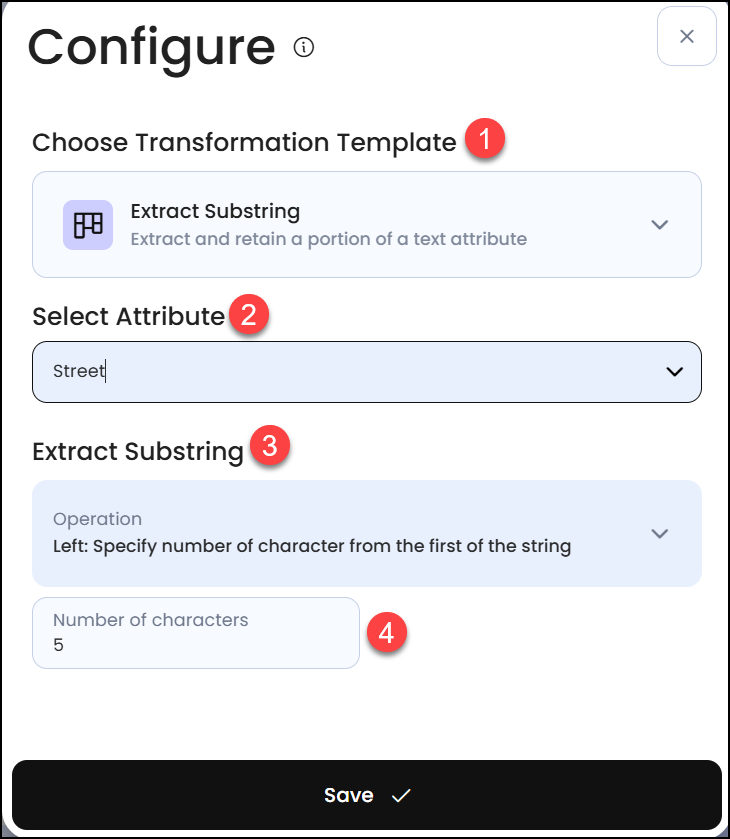Click the info icon beside Configure heading
The width and height of the screenshot is (730, 839).
click(303, 46)
